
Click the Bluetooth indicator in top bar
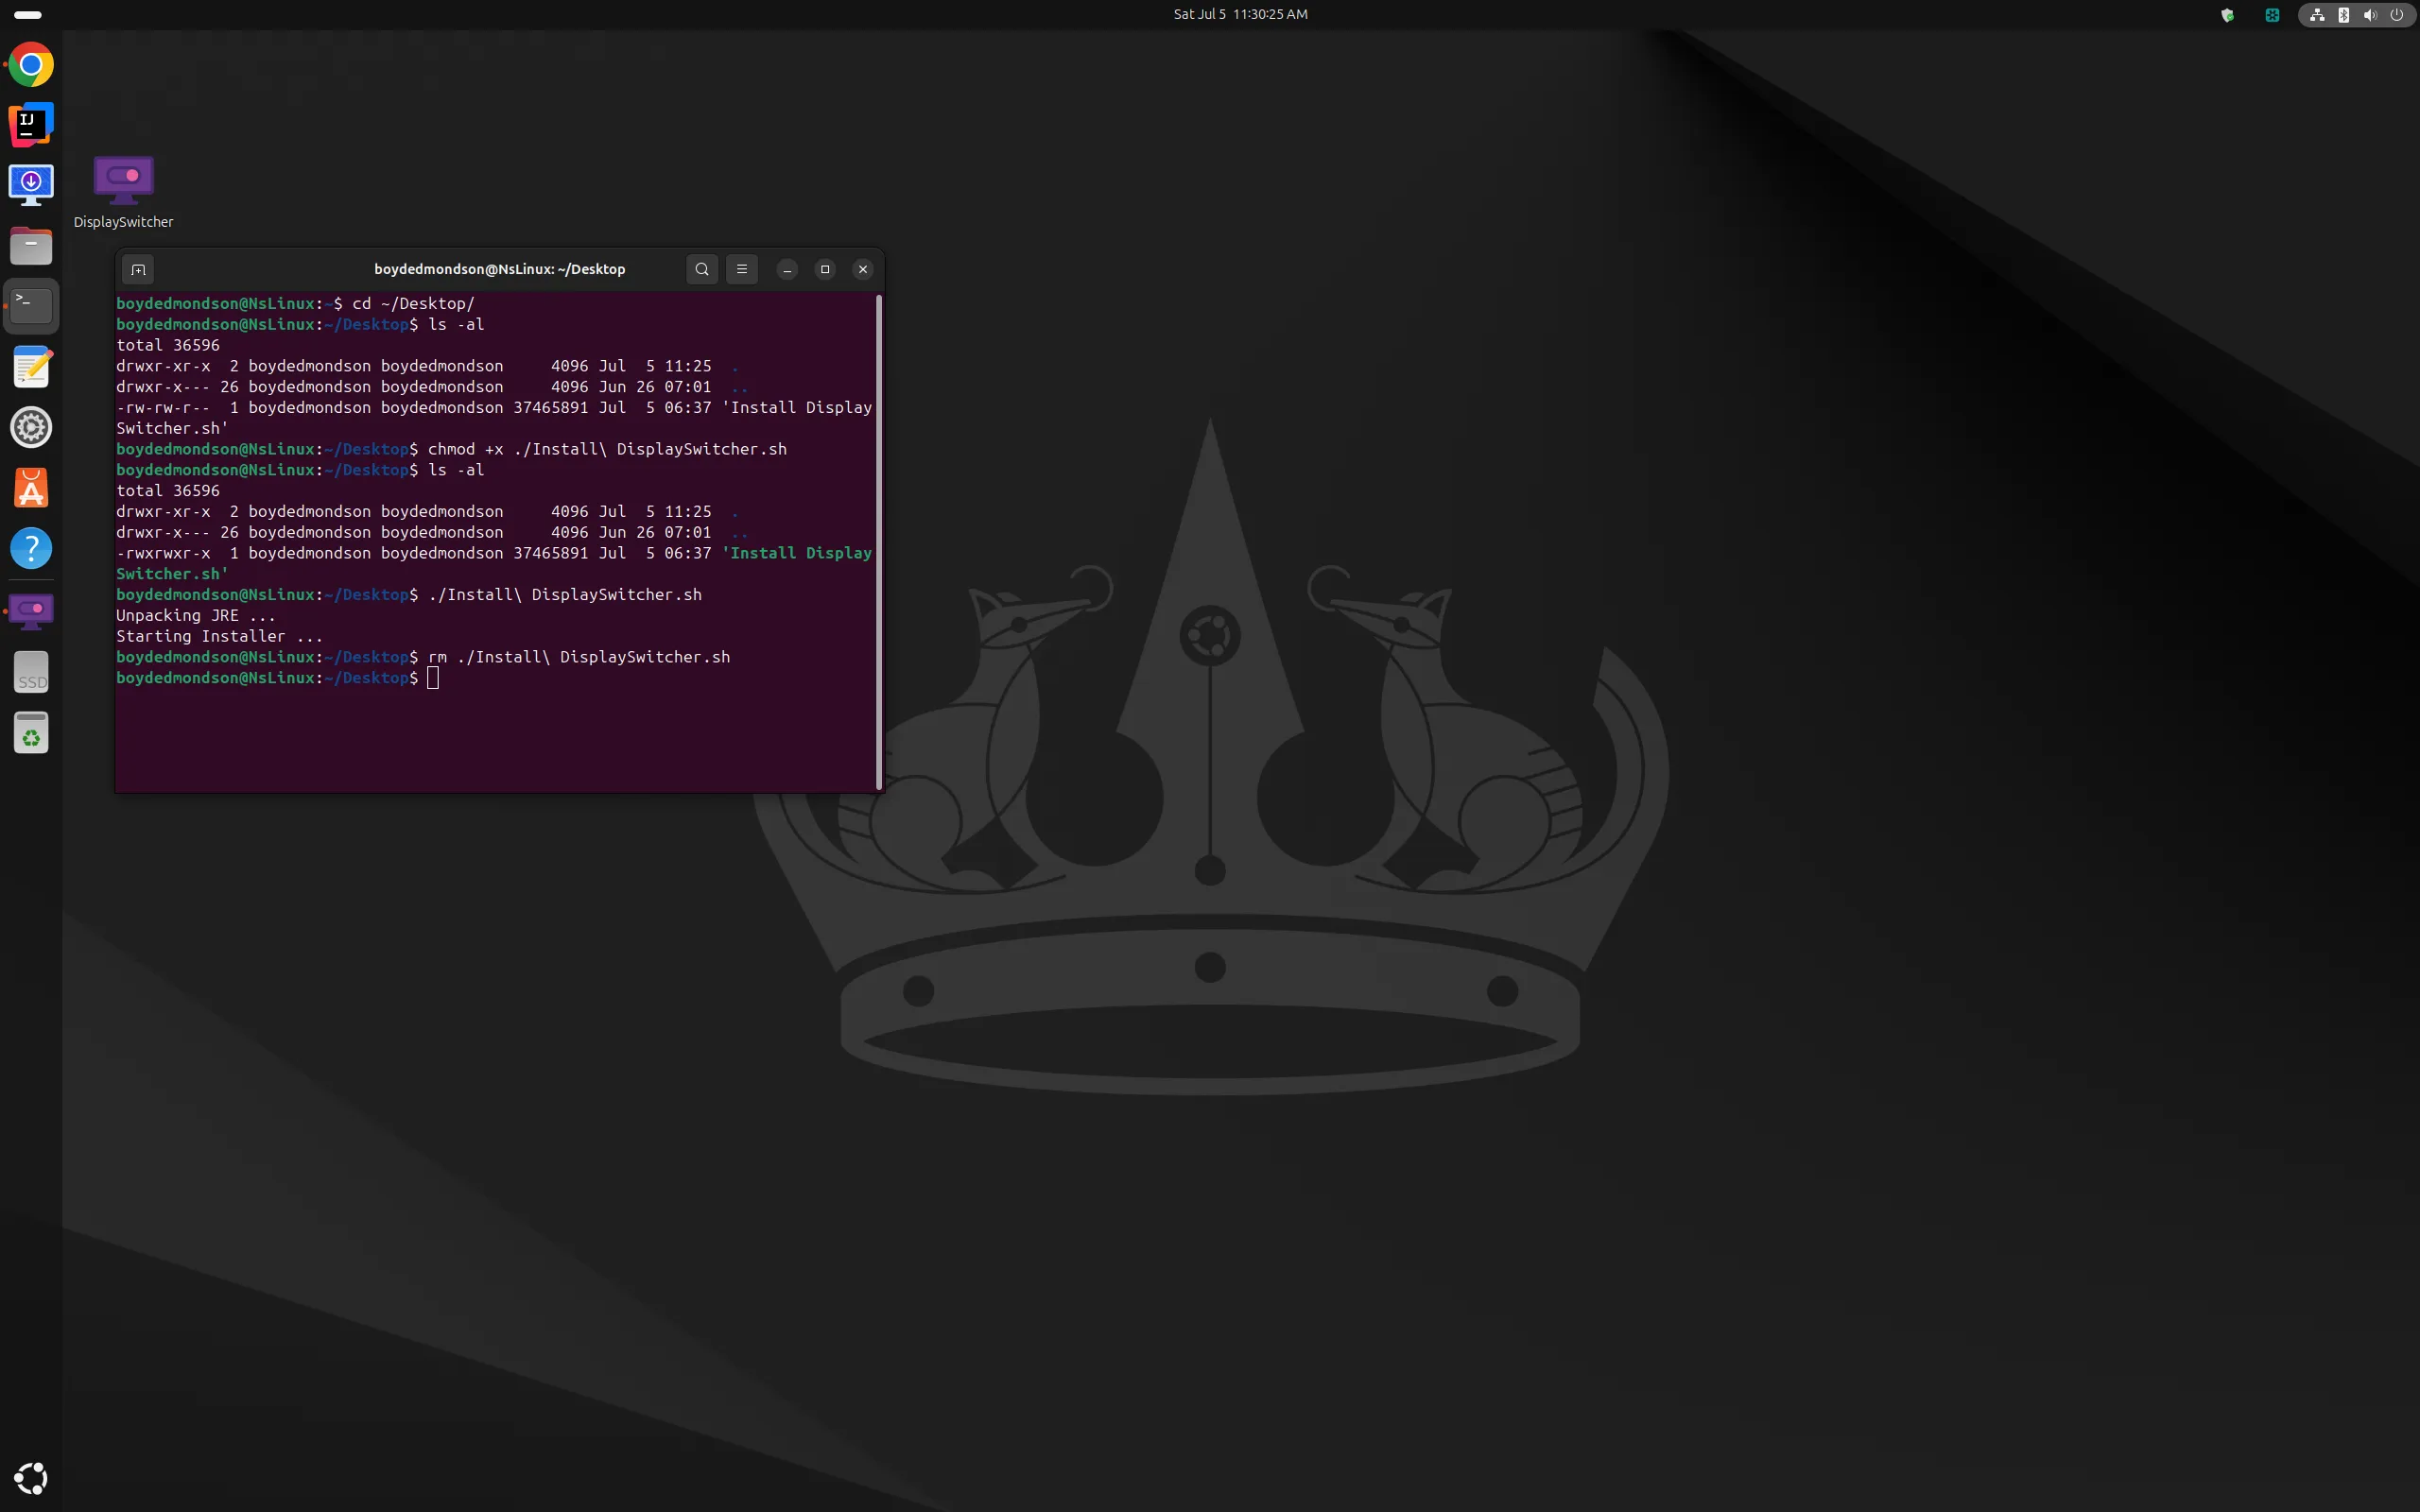point(2343,15)
